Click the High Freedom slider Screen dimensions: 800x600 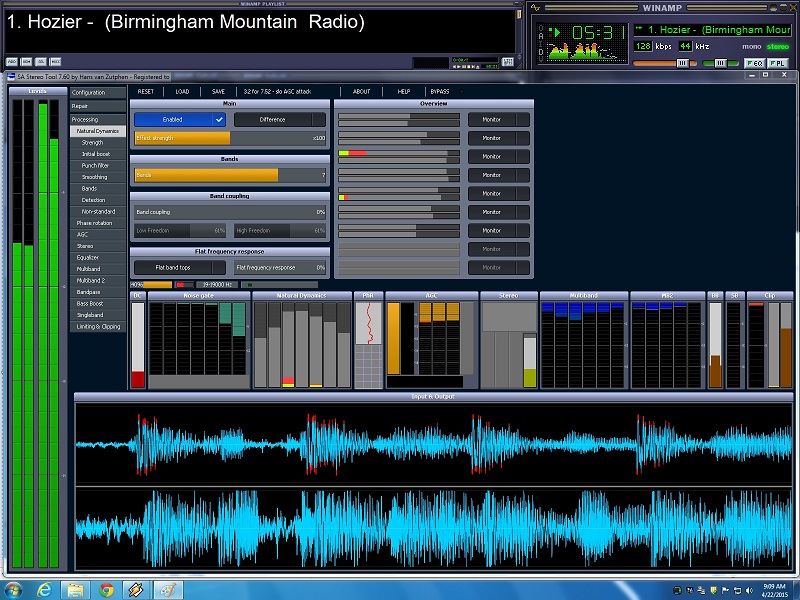(280, 231)
